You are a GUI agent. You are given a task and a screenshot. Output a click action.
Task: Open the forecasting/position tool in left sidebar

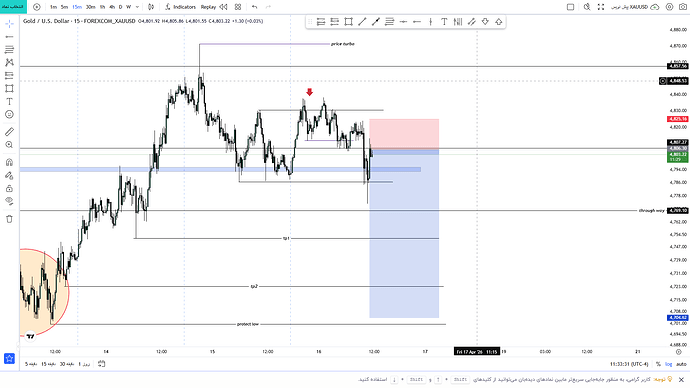(x=9, y=75)
